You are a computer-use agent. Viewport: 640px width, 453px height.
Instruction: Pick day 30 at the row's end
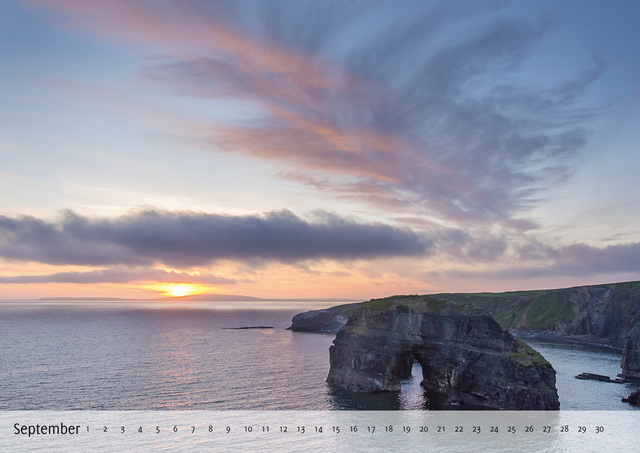click(x=599, y=429)
